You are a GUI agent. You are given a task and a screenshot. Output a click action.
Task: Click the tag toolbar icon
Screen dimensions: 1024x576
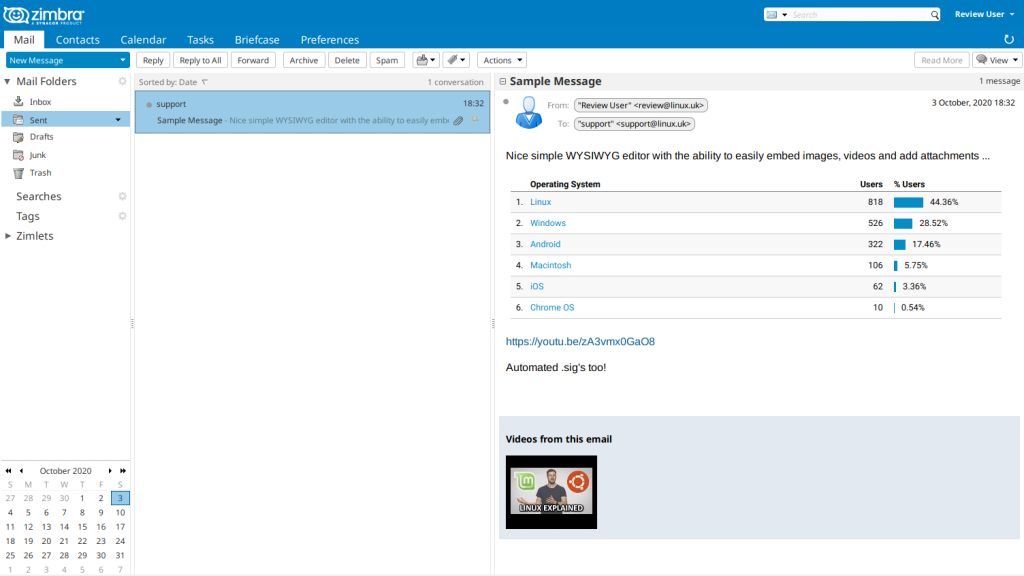(453, 60)
